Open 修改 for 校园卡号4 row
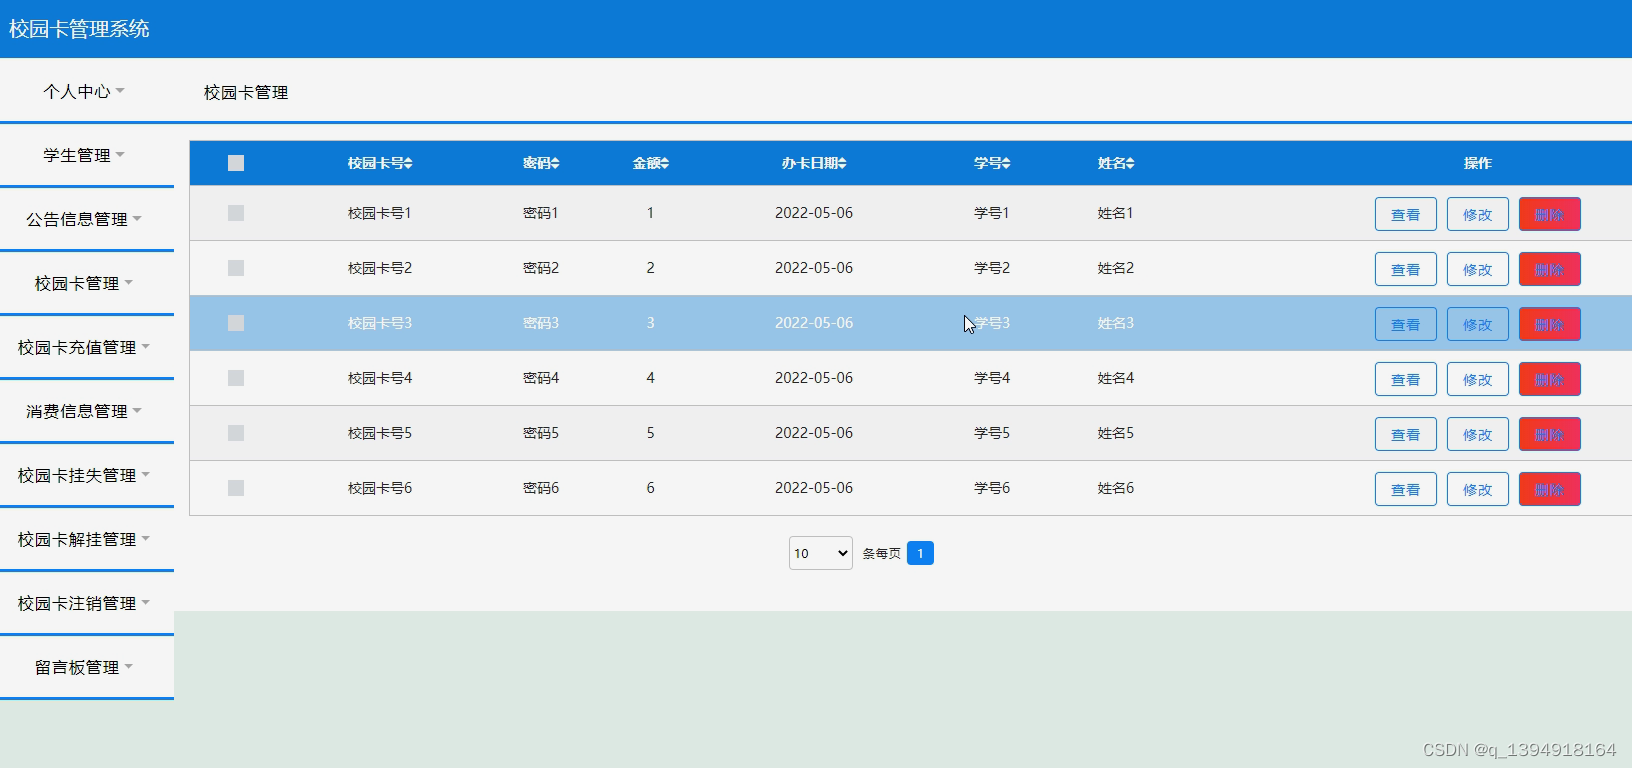The width and height of the screenshot is (1632, 768). point(1477,379)
